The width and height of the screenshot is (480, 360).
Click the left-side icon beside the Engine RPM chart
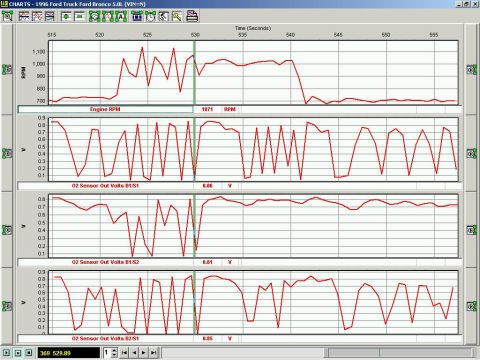(x=7, y=69)
